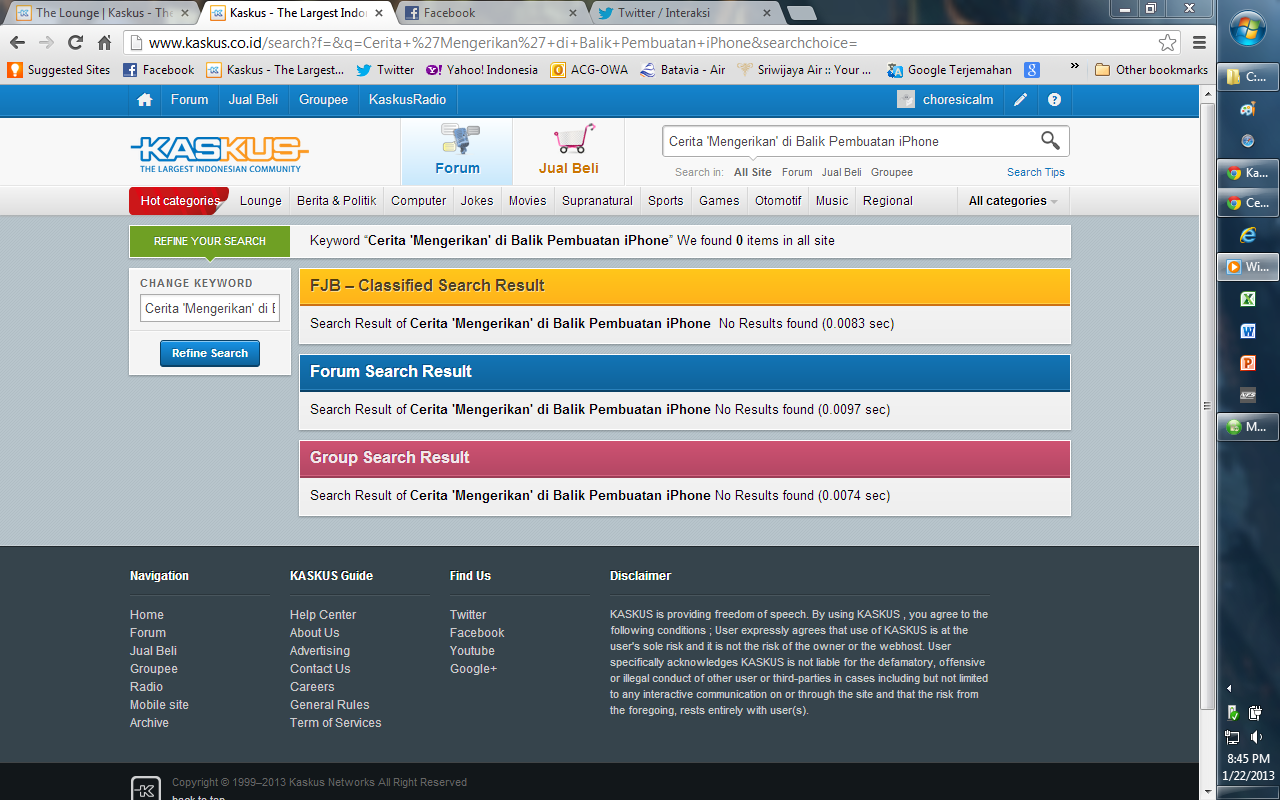The image size is (1280, 800).
Task: Open KaskusRadio in top menu
Action: click(407, 99)
